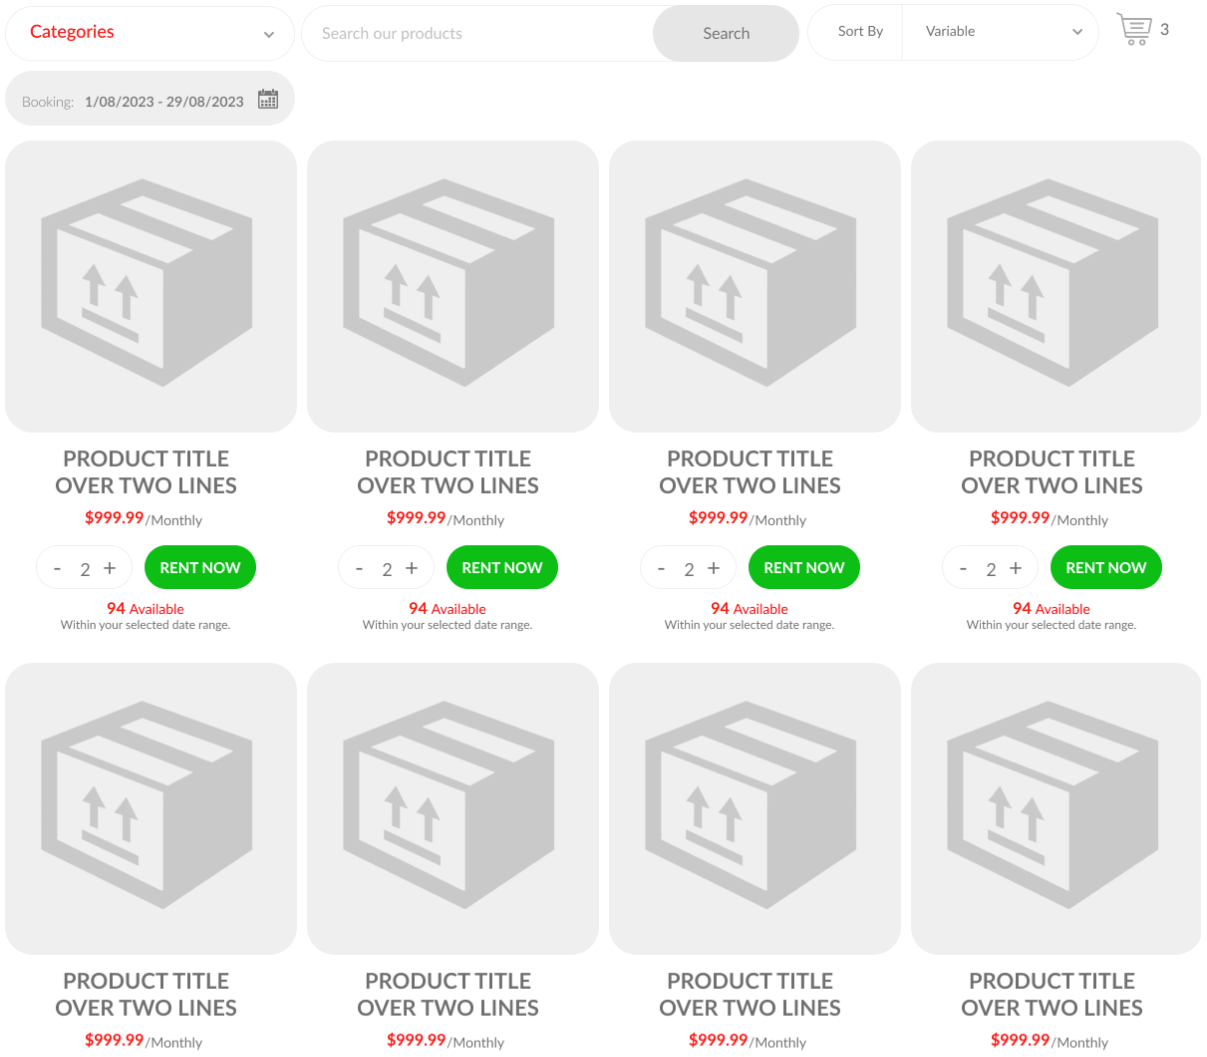Open first product image in top row
Viewport: 1207px width, 1057px height.
[x=151, y=286]
